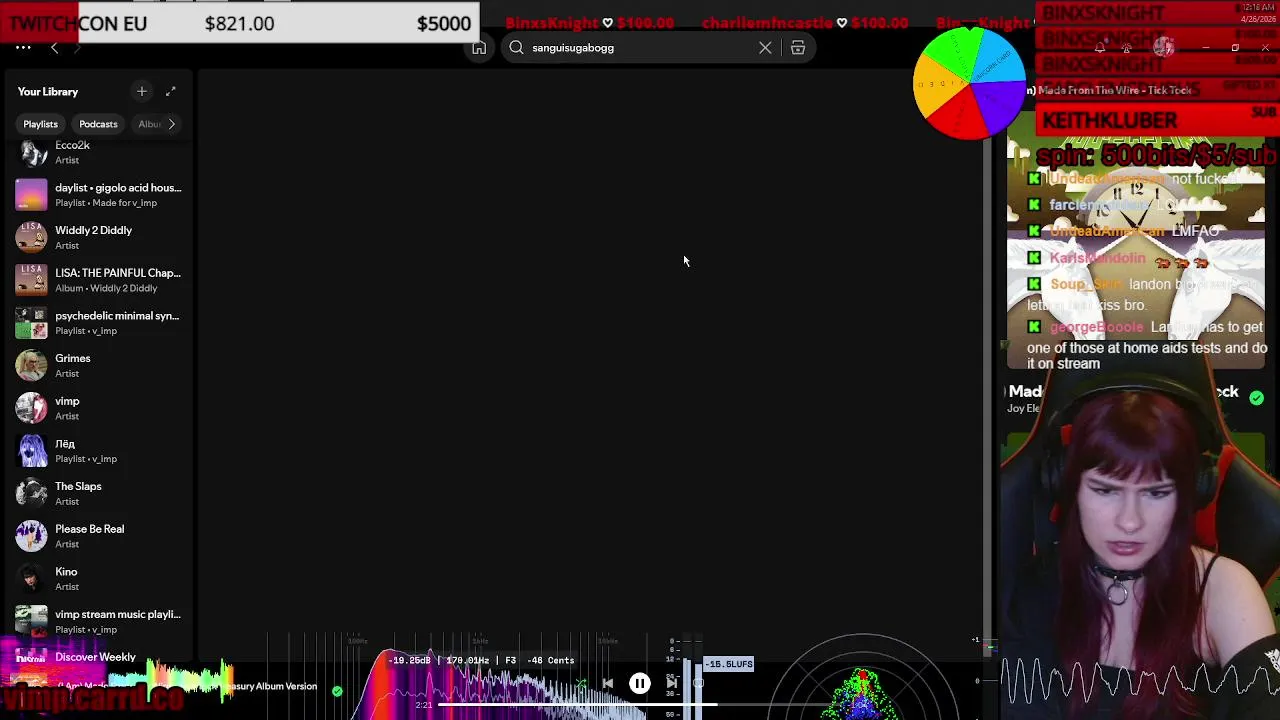Click the Grimes artist thumbnail
The image size is (1280, 720).
point(31,365)
